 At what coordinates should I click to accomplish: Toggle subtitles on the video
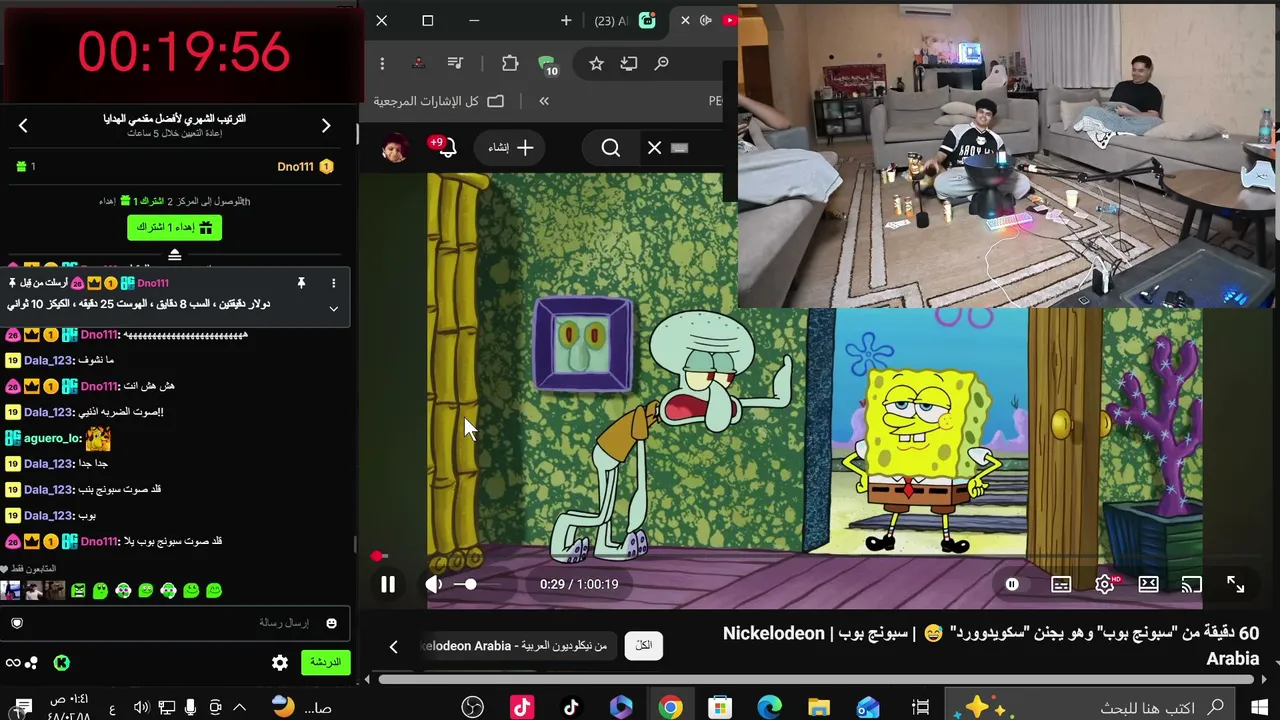point(1061,585)
